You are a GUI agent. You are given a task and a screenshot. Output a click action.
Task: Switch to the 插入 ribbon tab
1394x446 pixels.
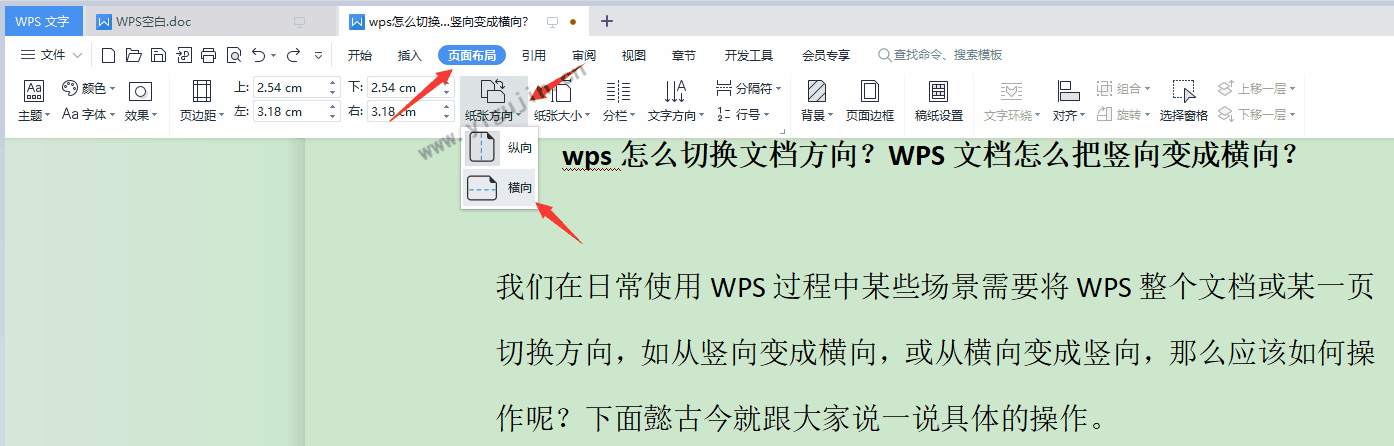tap(410, 55)
